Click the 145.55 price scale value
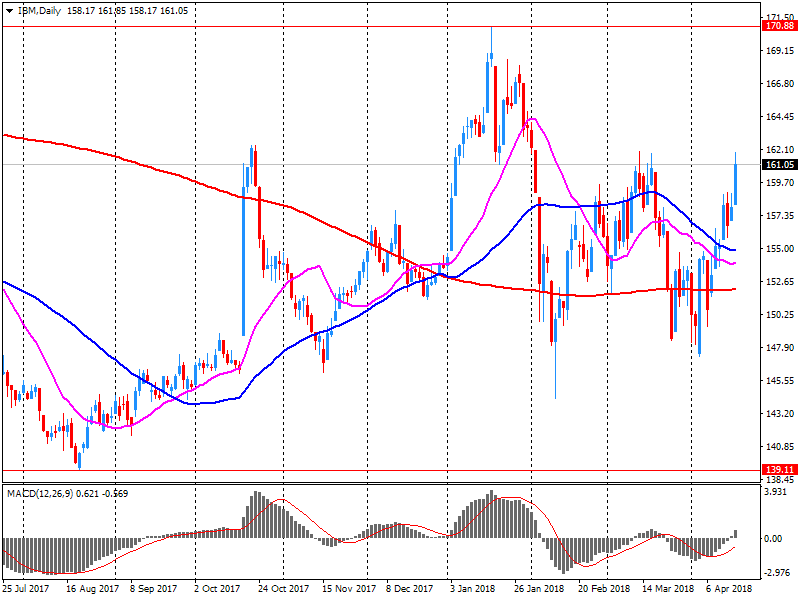 [780, 381]
